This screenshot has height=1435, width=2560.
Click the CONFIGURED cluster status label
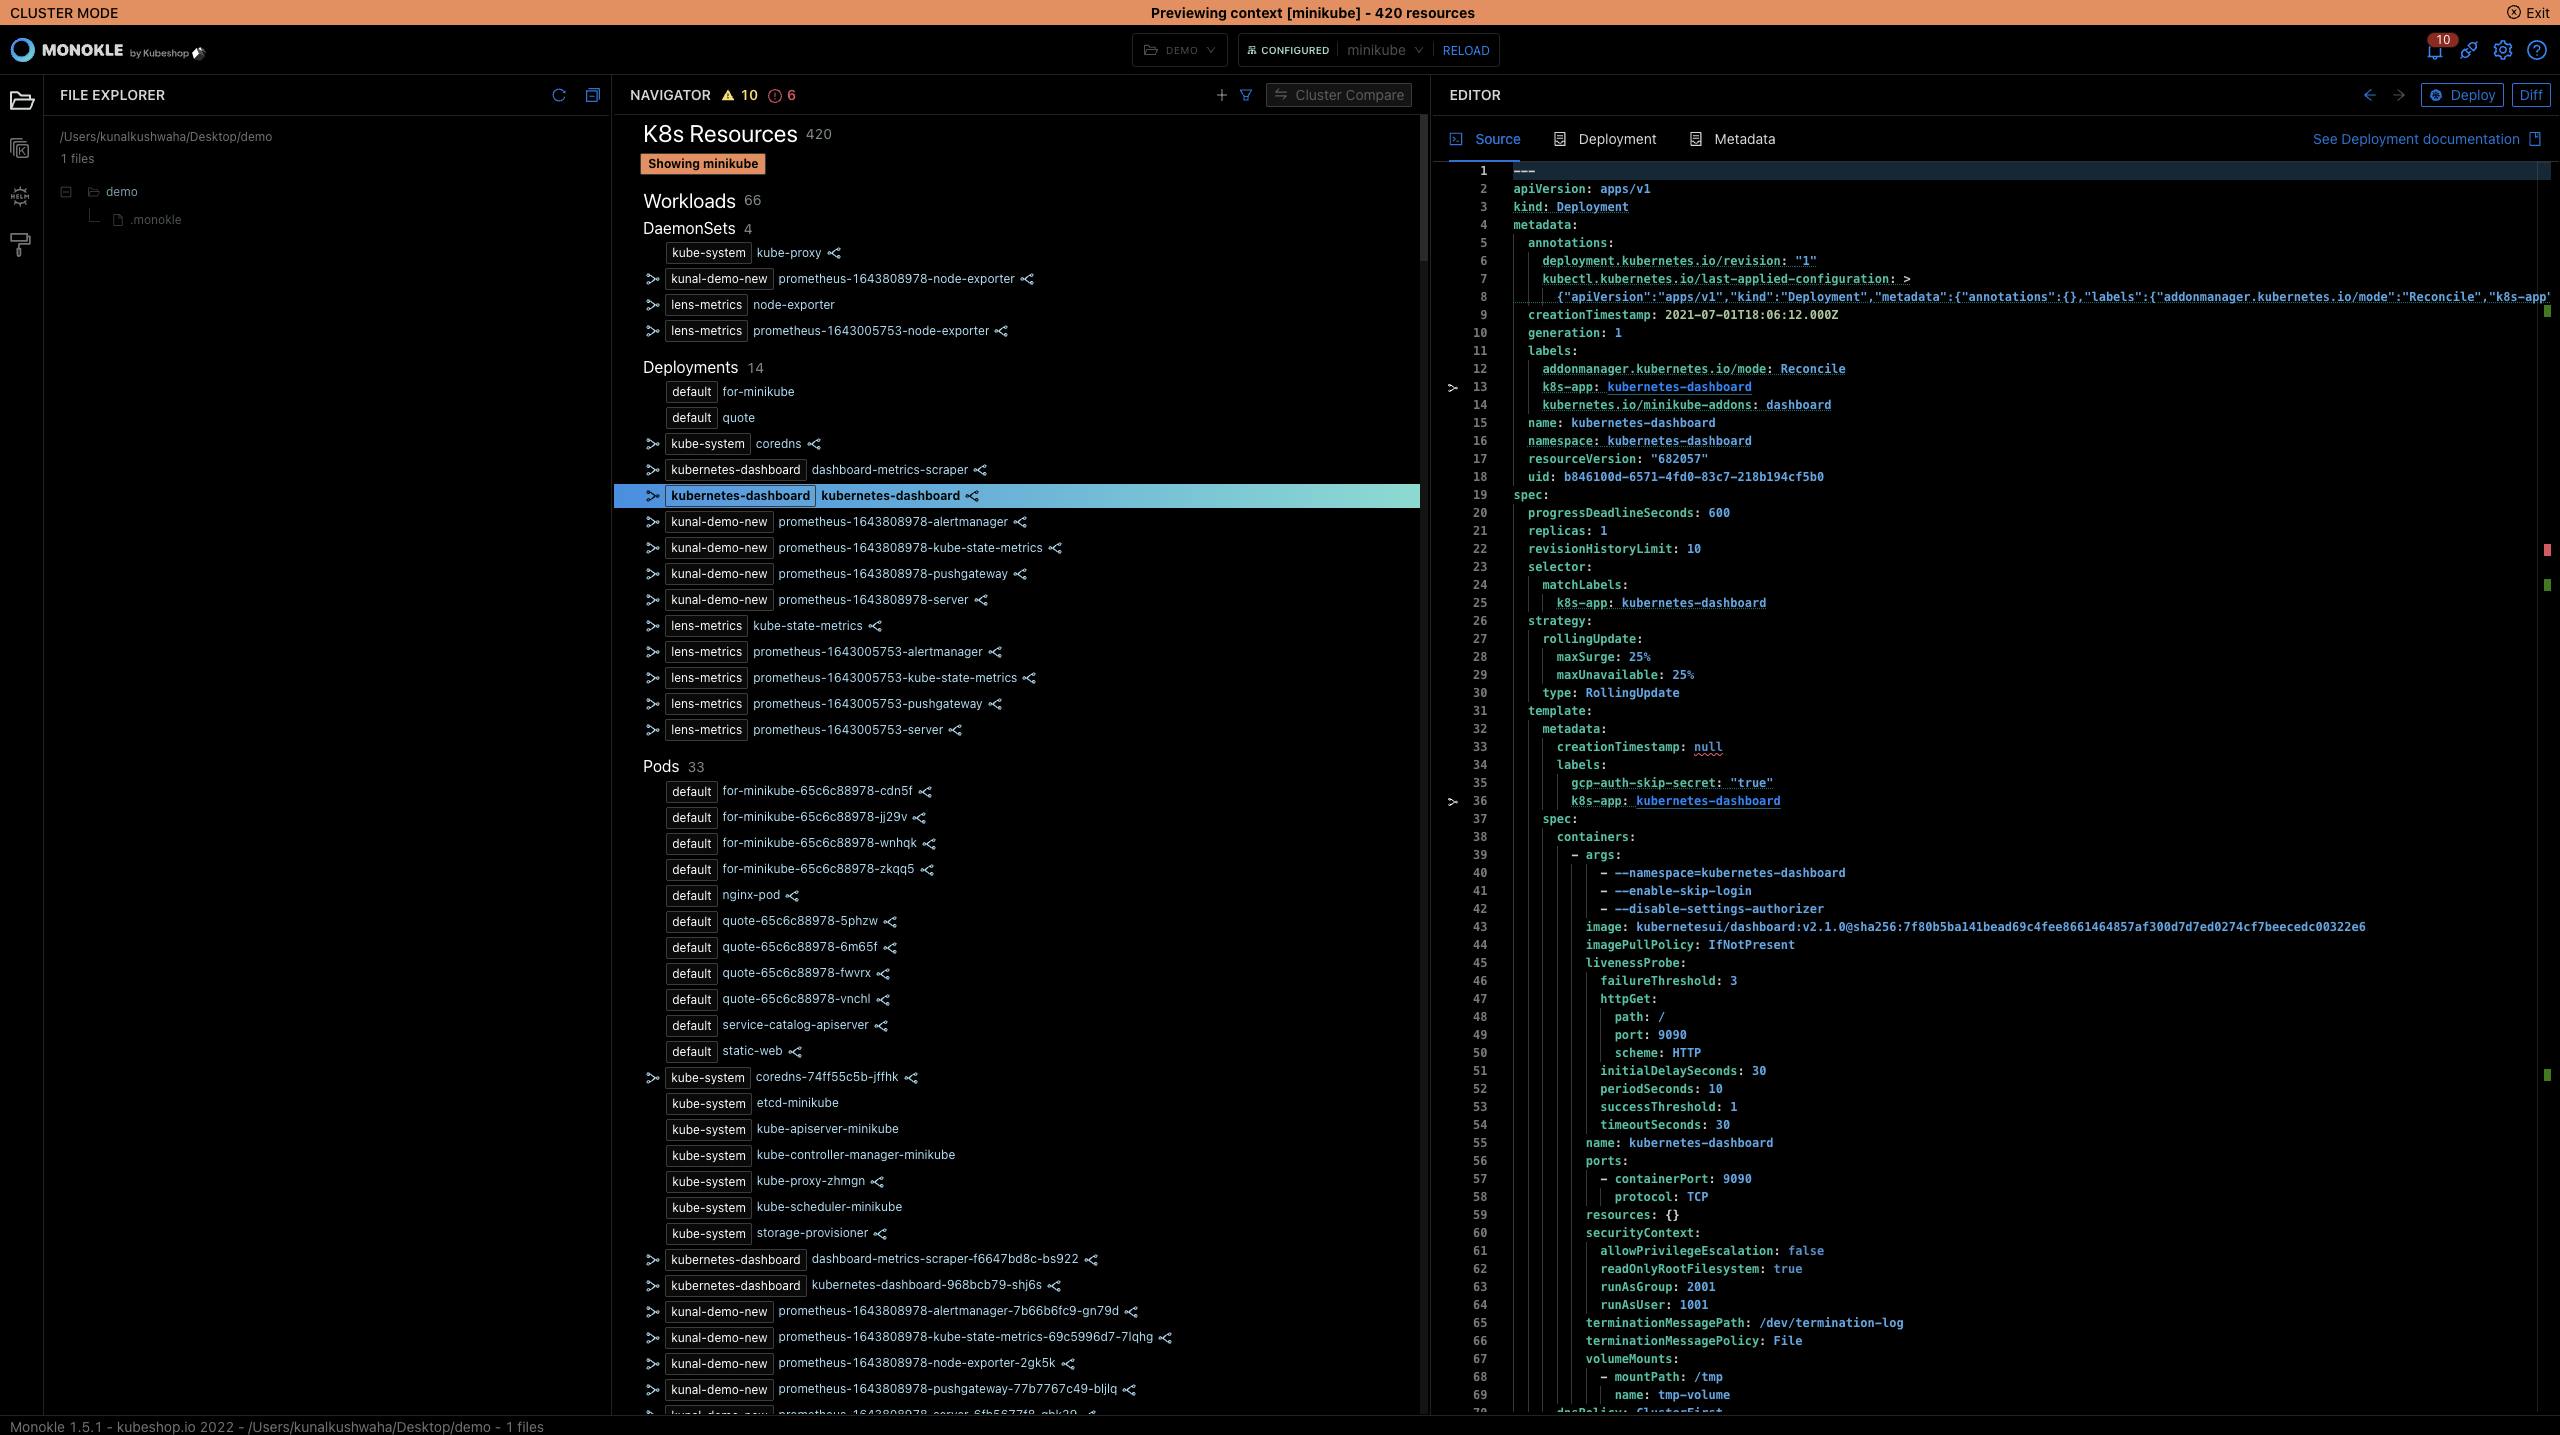[x=1287, y=50]
